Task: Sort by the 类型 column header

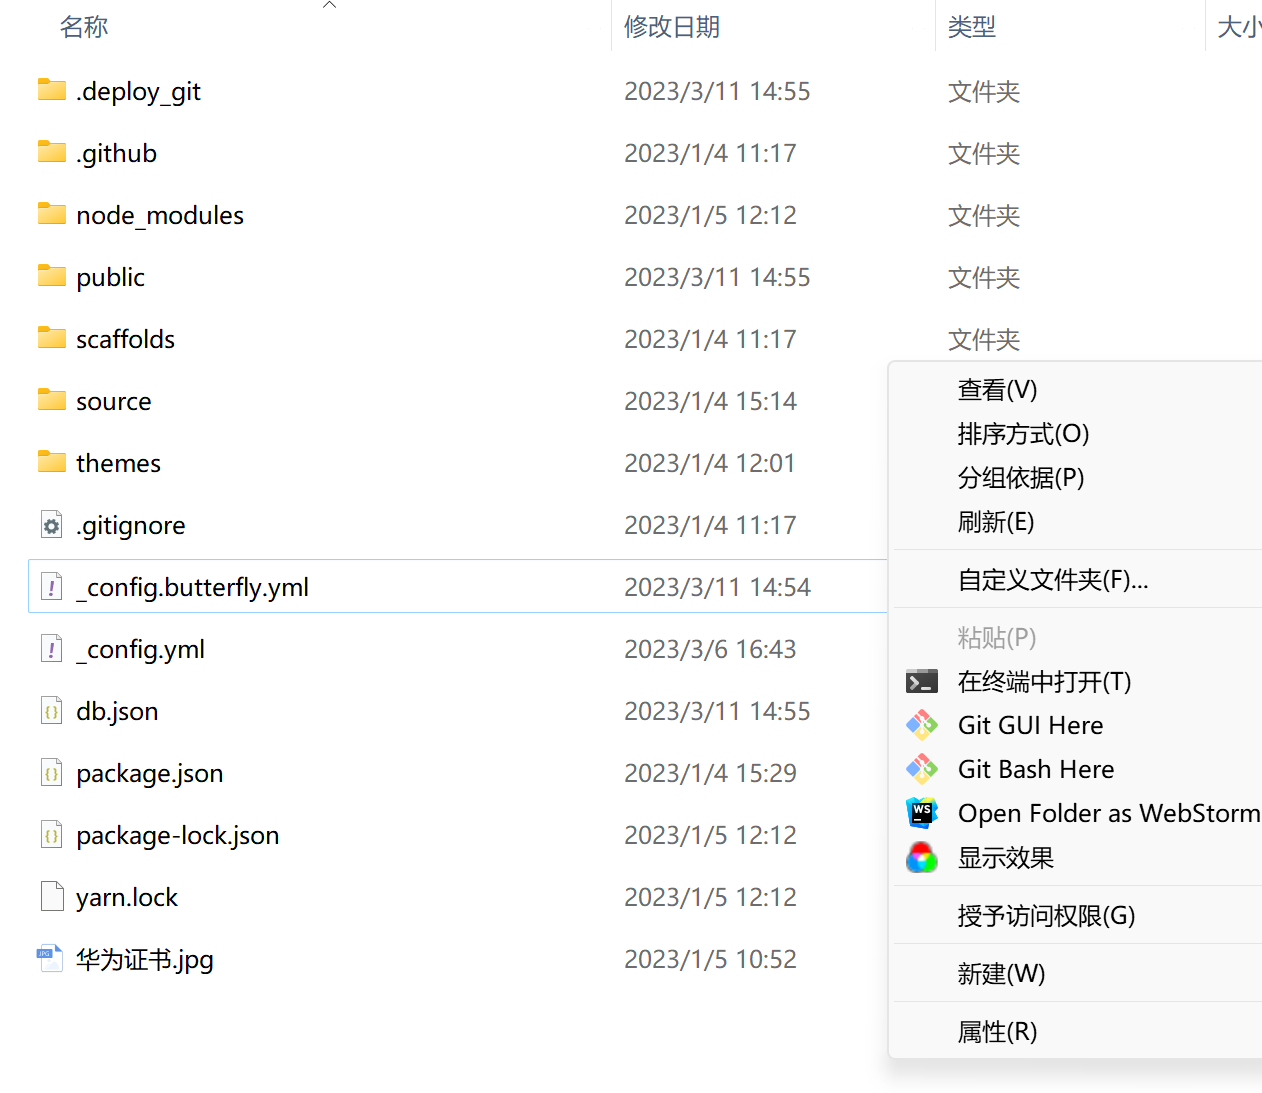Action: tap(972, 27)
